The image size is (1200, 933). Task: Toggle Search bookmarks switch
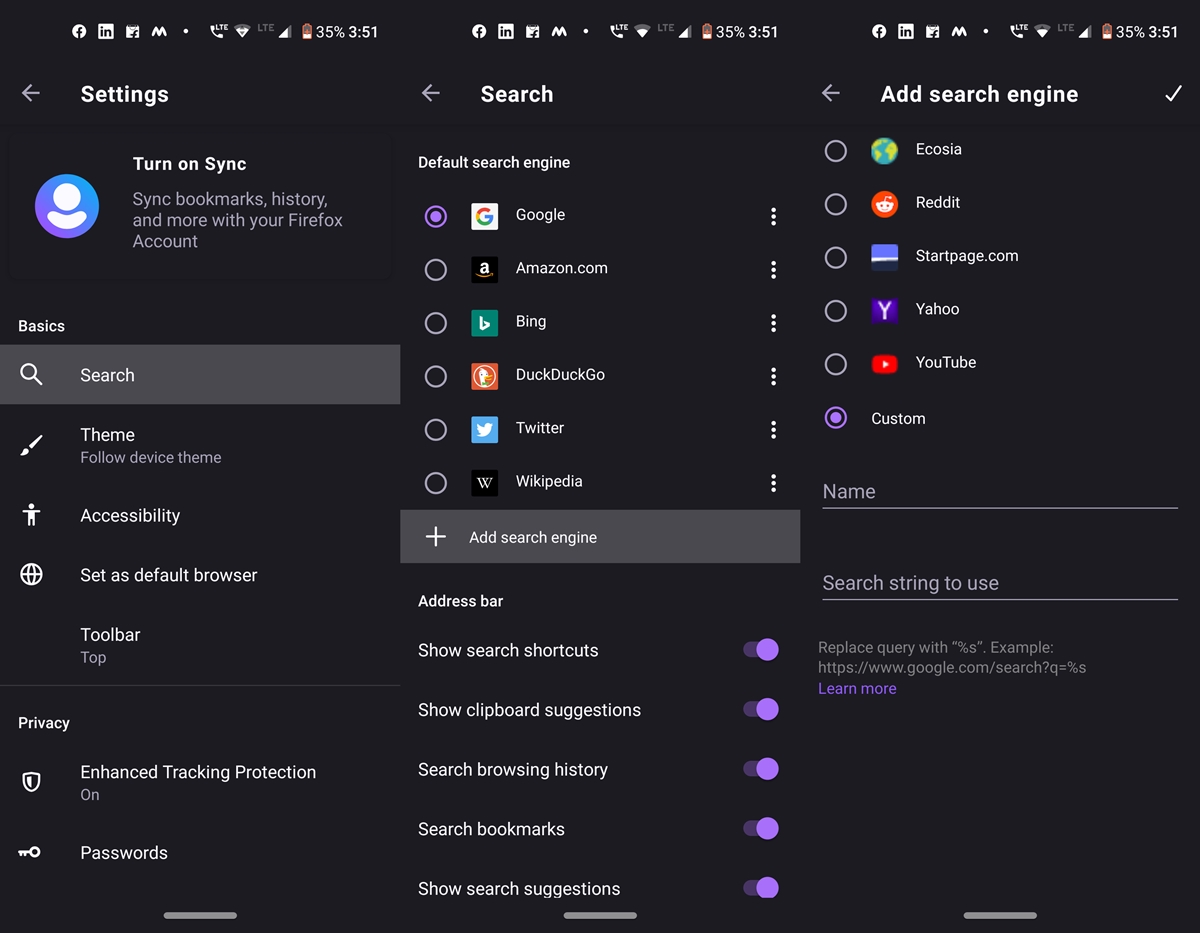pos(761,828)
